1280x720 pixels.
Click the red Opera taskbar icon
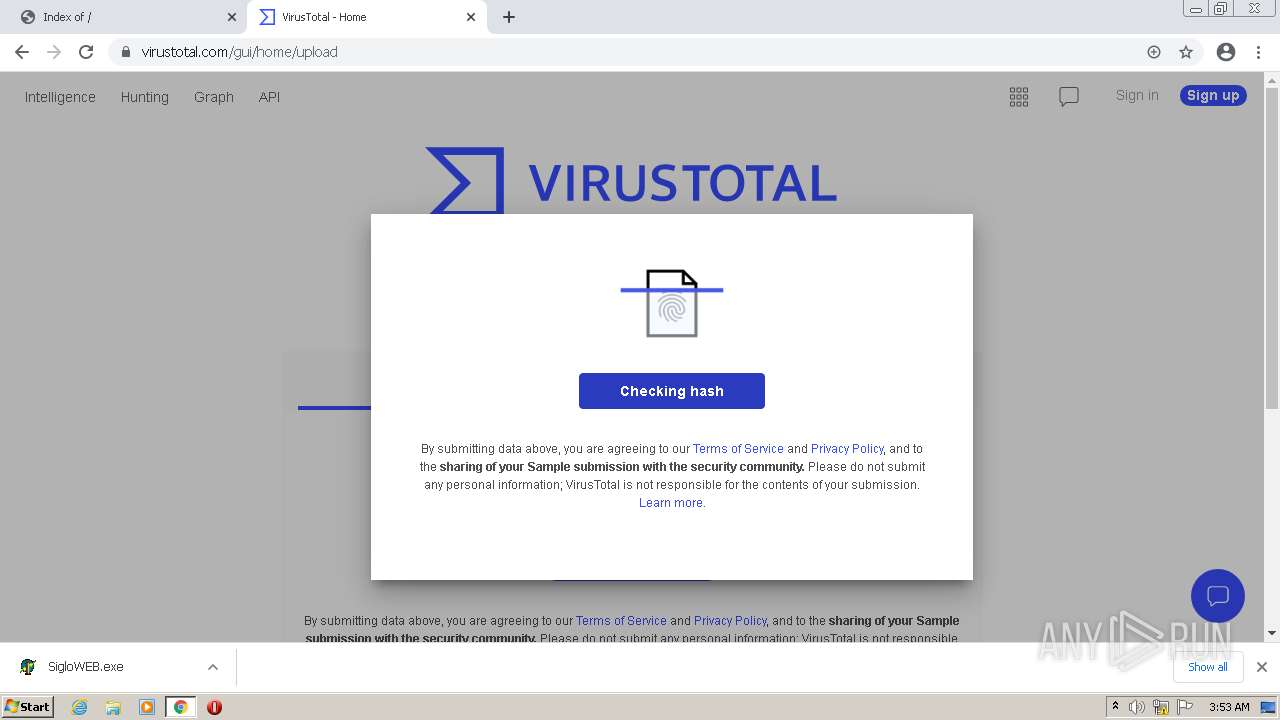214,707
